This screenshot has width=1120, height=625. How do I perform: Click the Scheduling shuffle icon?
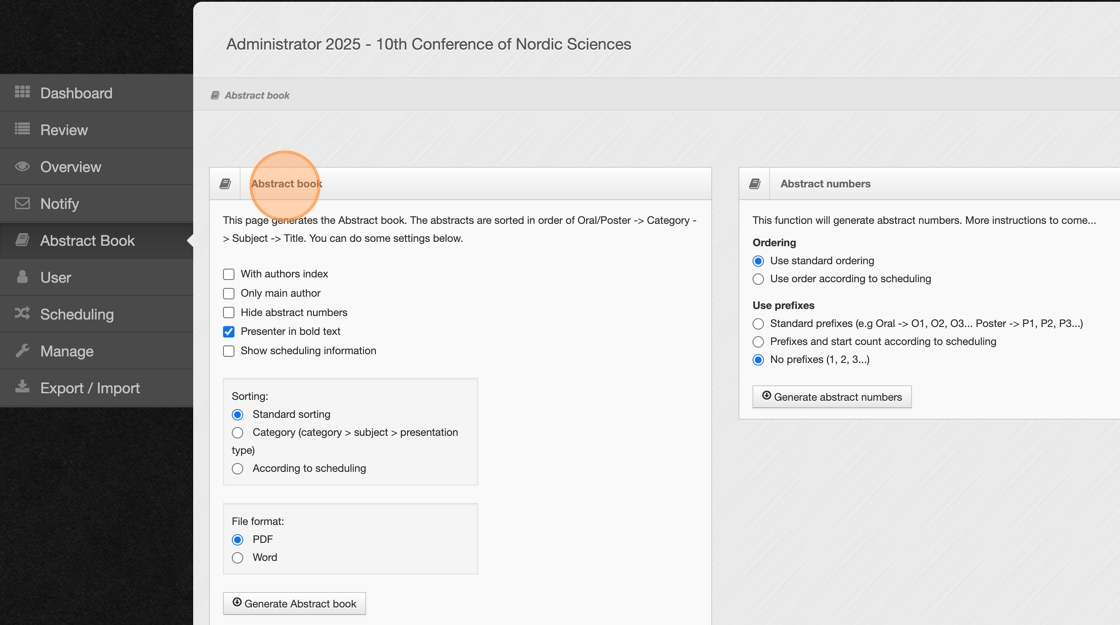coord(22,314)
